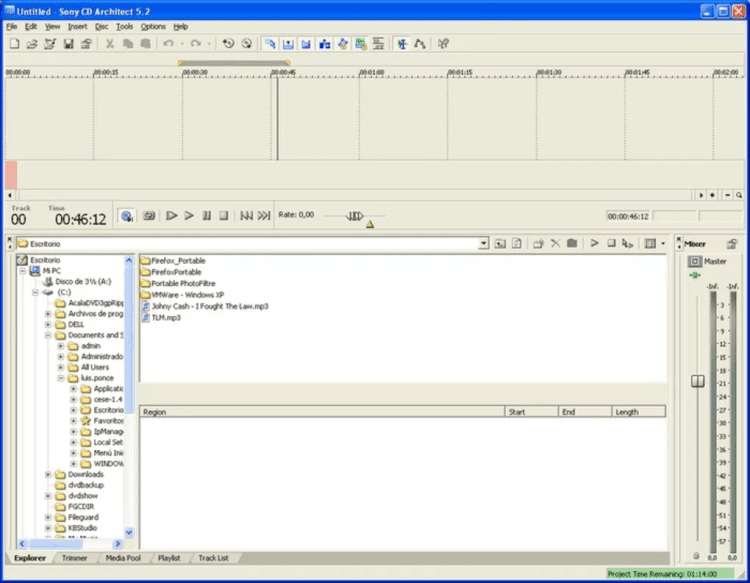Click the New project icon
750x583 pixels.
[x=14, y=44]
